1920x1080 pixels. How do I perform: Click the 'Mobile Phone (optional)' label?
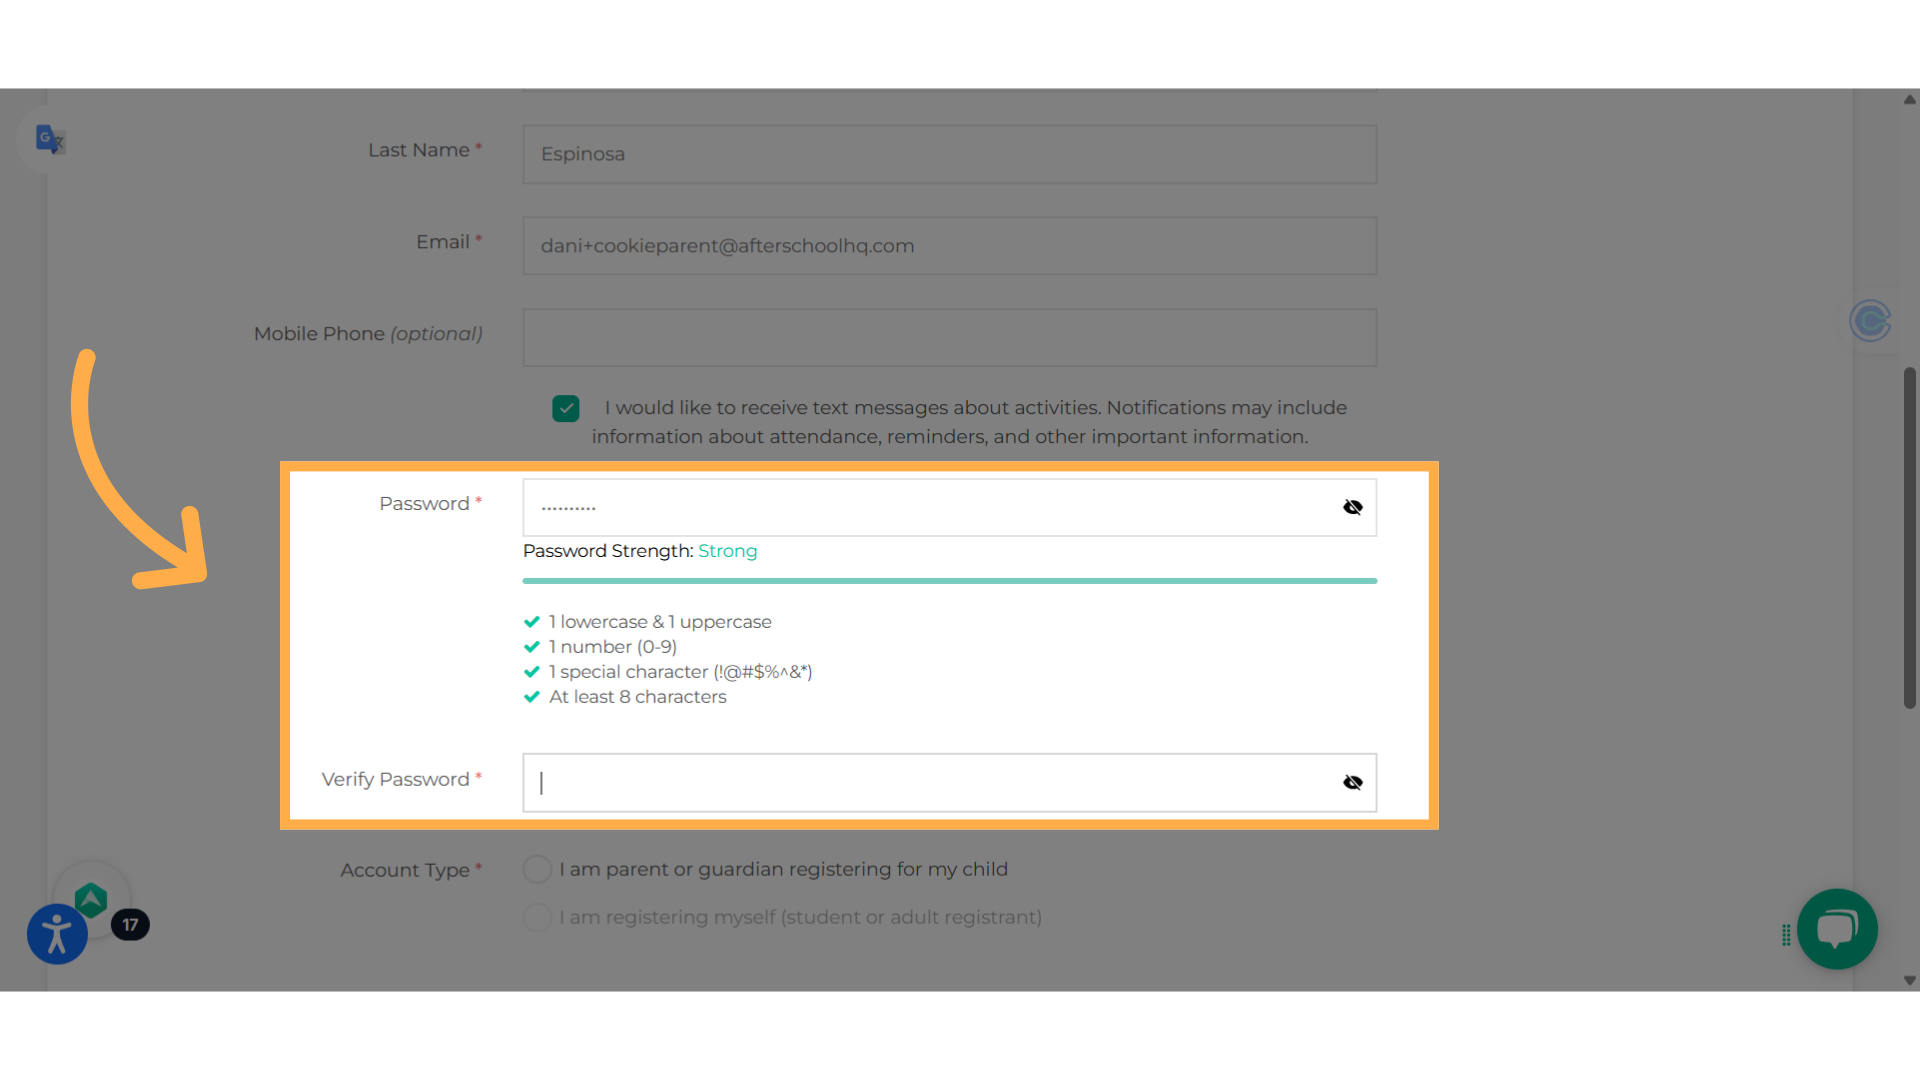(368, 334)
